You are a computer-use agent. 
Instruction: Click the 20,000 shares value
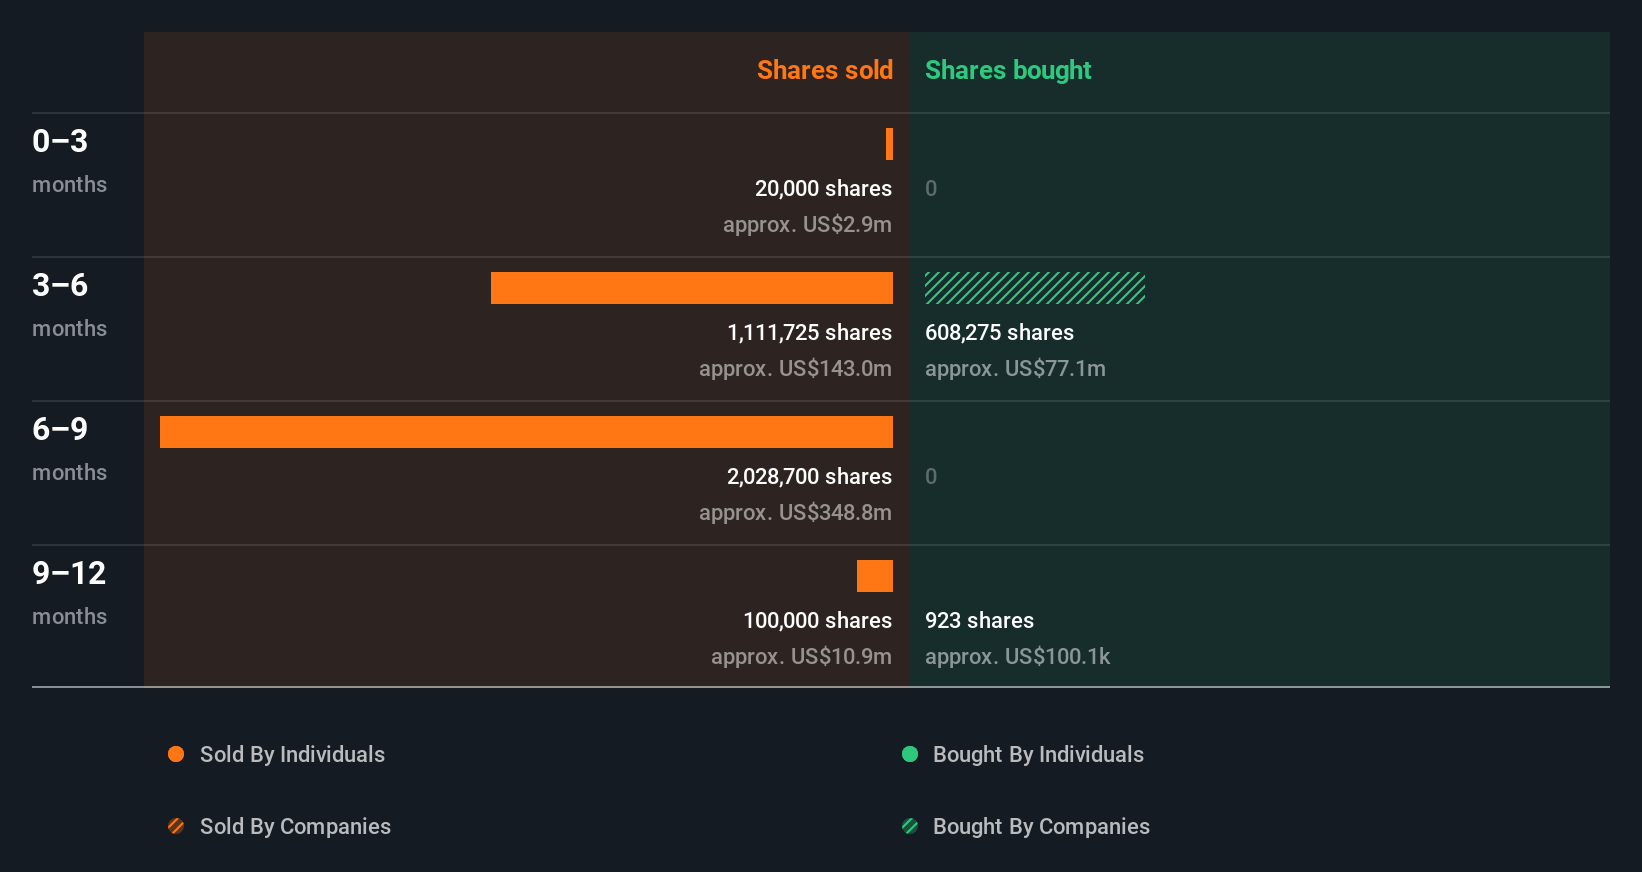[x=823, y=188]
